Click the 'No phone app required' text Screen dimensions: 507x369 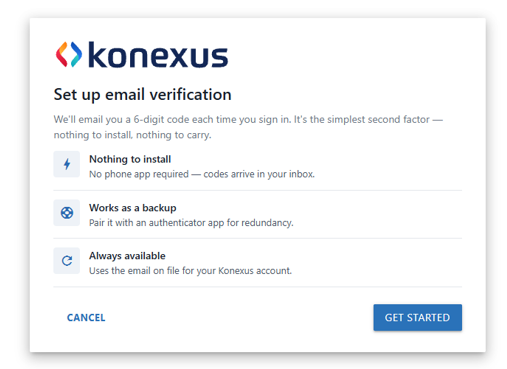click(139, 174)
